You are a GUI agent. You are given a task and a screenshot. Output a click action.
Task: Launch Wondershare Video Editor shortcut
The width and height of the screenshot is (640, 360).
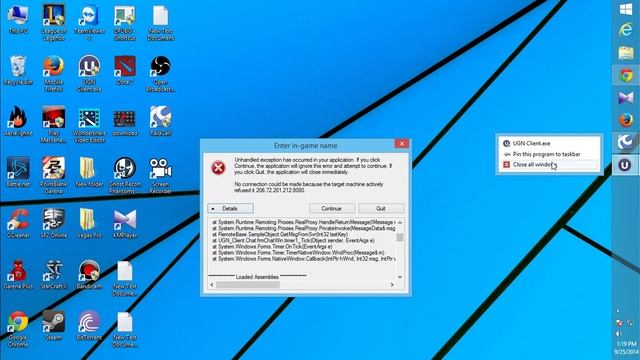coord(89,125)
